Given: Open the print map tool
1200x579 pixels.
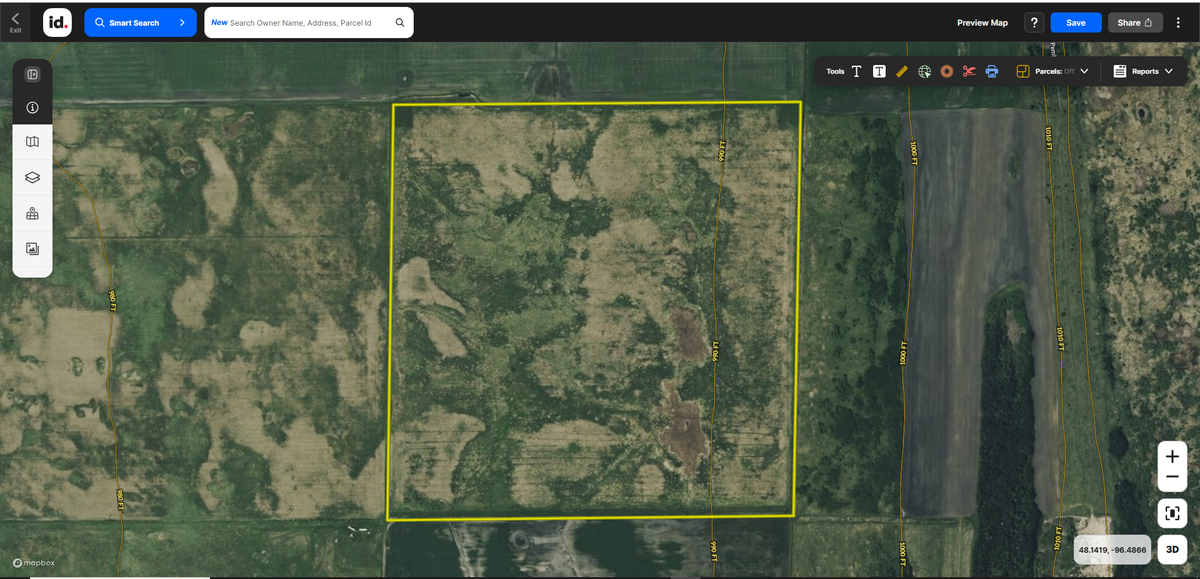Looking at the screenshot, I should [x=991, y=71].
